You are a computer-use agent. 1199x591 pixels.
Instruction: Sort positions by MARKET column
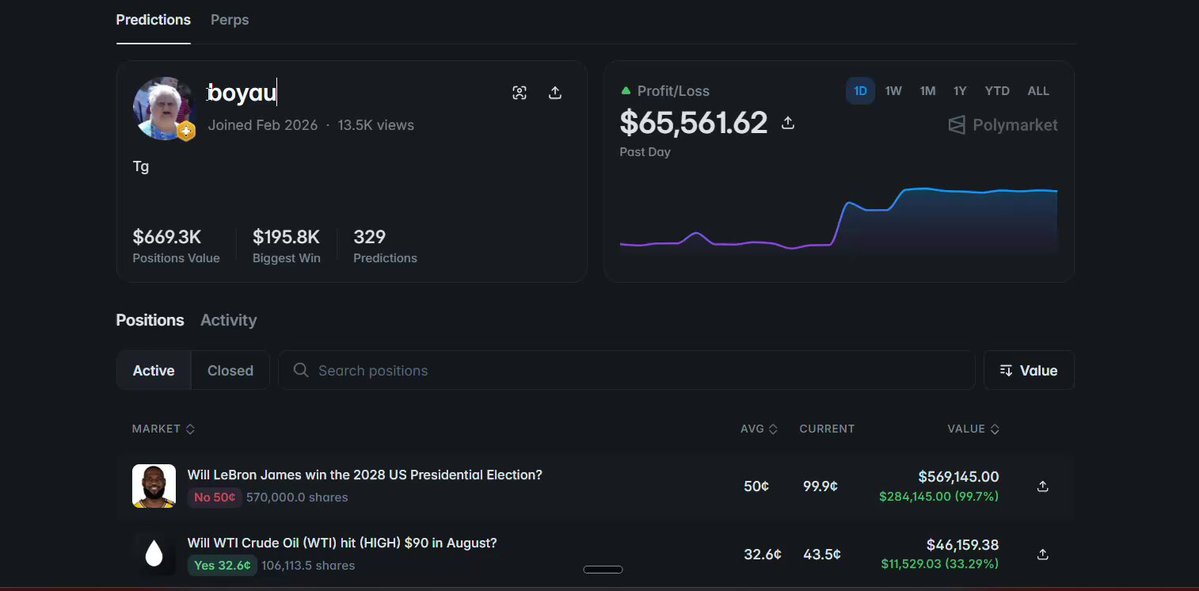(x=163, y=429)
